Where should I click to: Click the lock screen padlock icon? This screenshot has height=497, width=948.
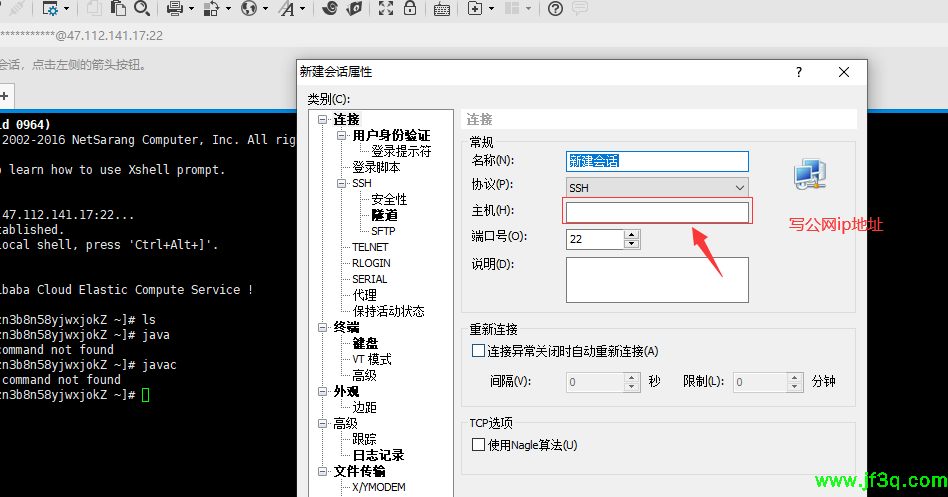coord(410,9)
